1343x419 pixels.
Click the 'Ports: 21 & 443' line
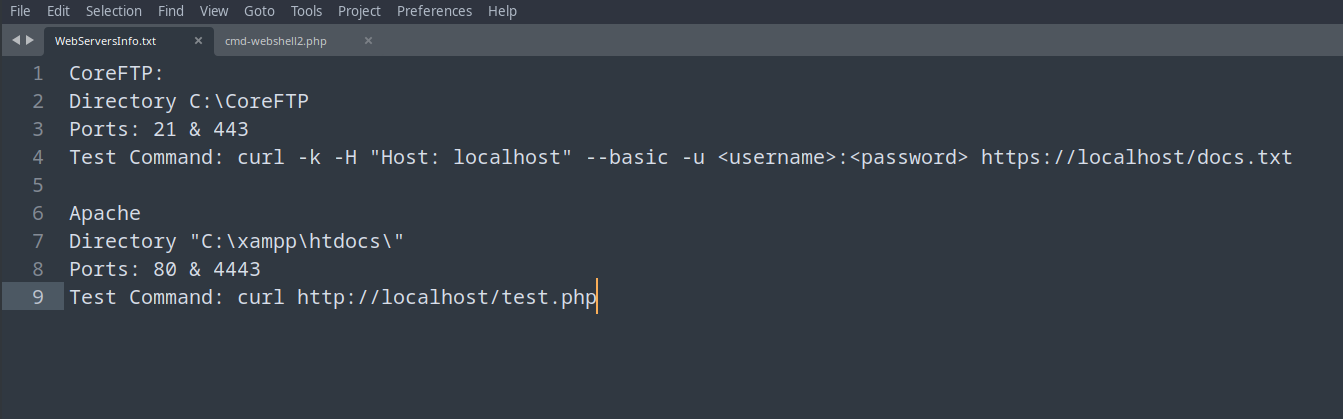click(159, 129)
